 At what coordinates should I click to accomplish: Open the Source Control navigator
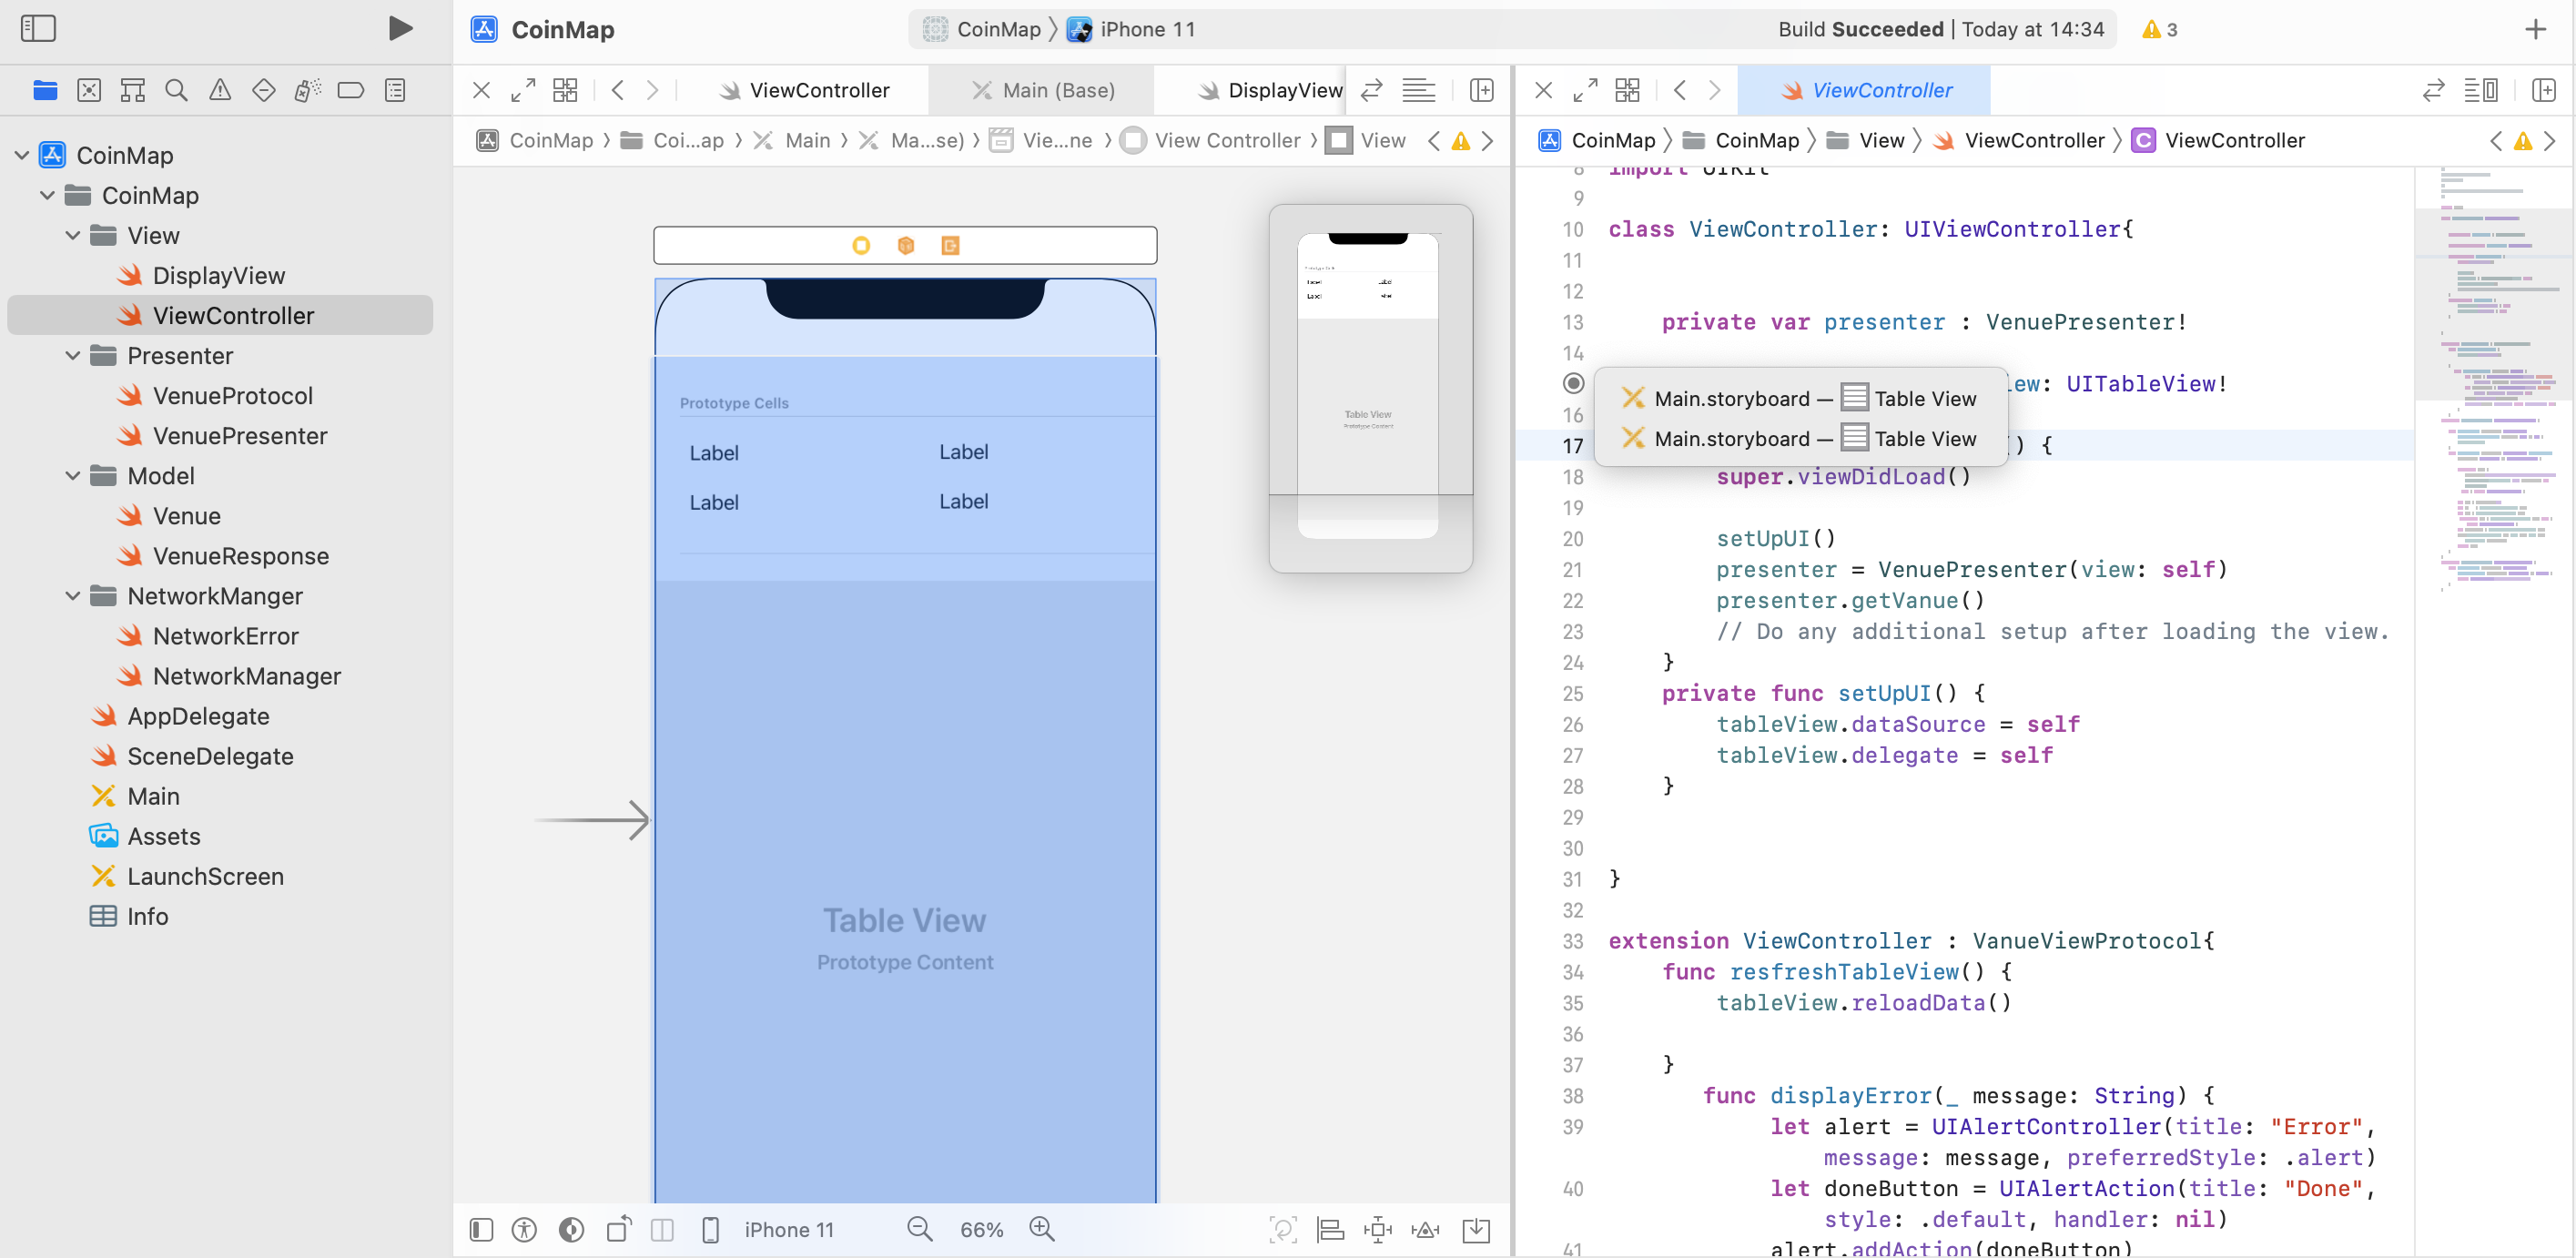tap(89, 90)
